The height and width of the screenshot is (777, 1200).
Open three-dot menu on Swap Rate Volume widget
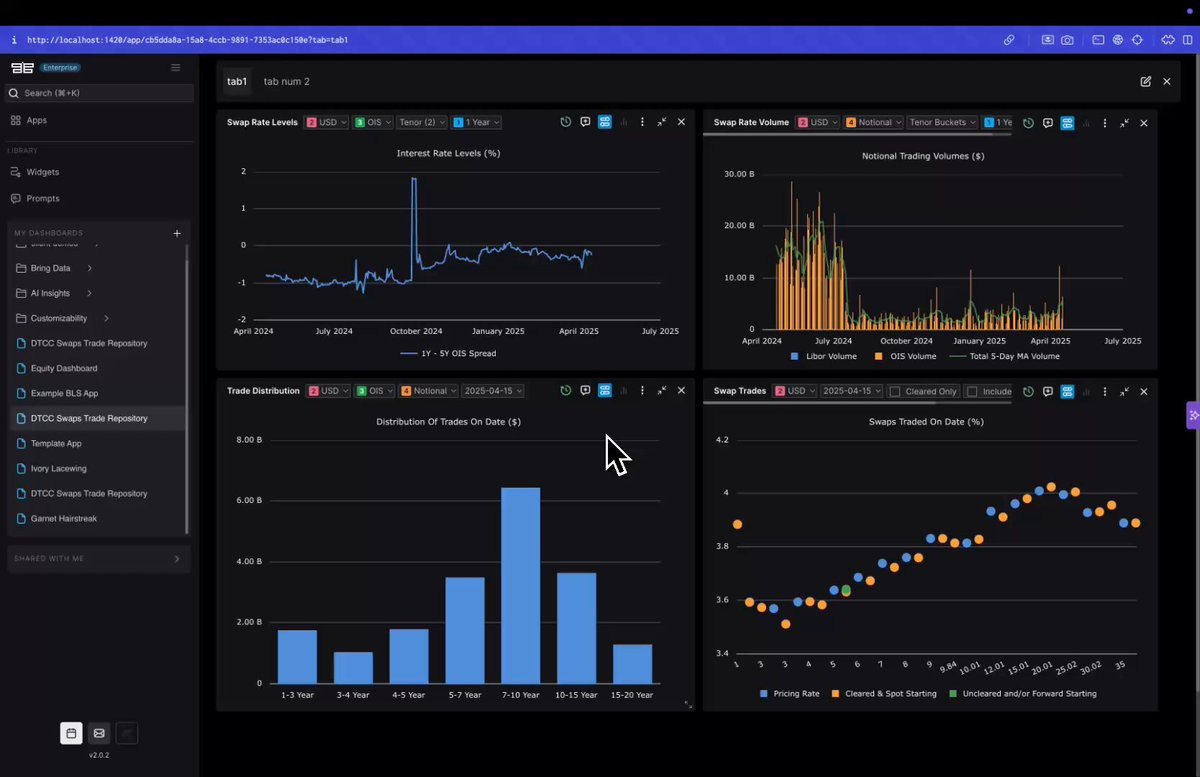pyautogui.click(x=1106, y=123)
